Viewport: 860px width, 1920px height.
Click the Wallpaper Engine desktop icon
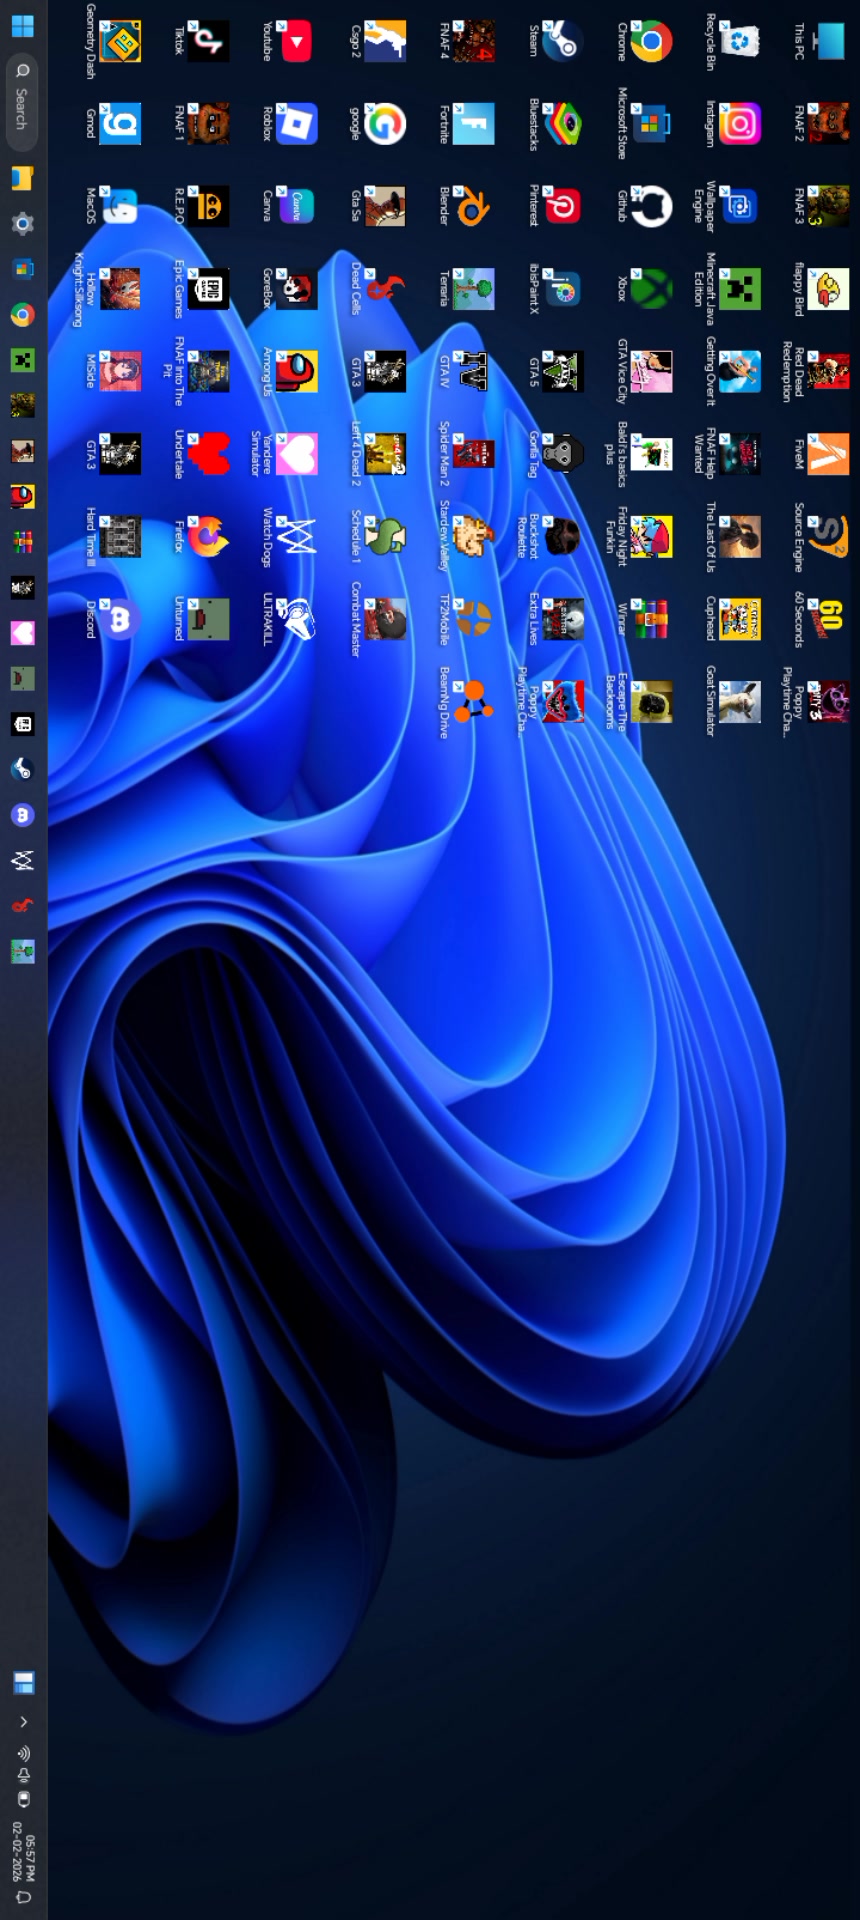coord(739,207)
